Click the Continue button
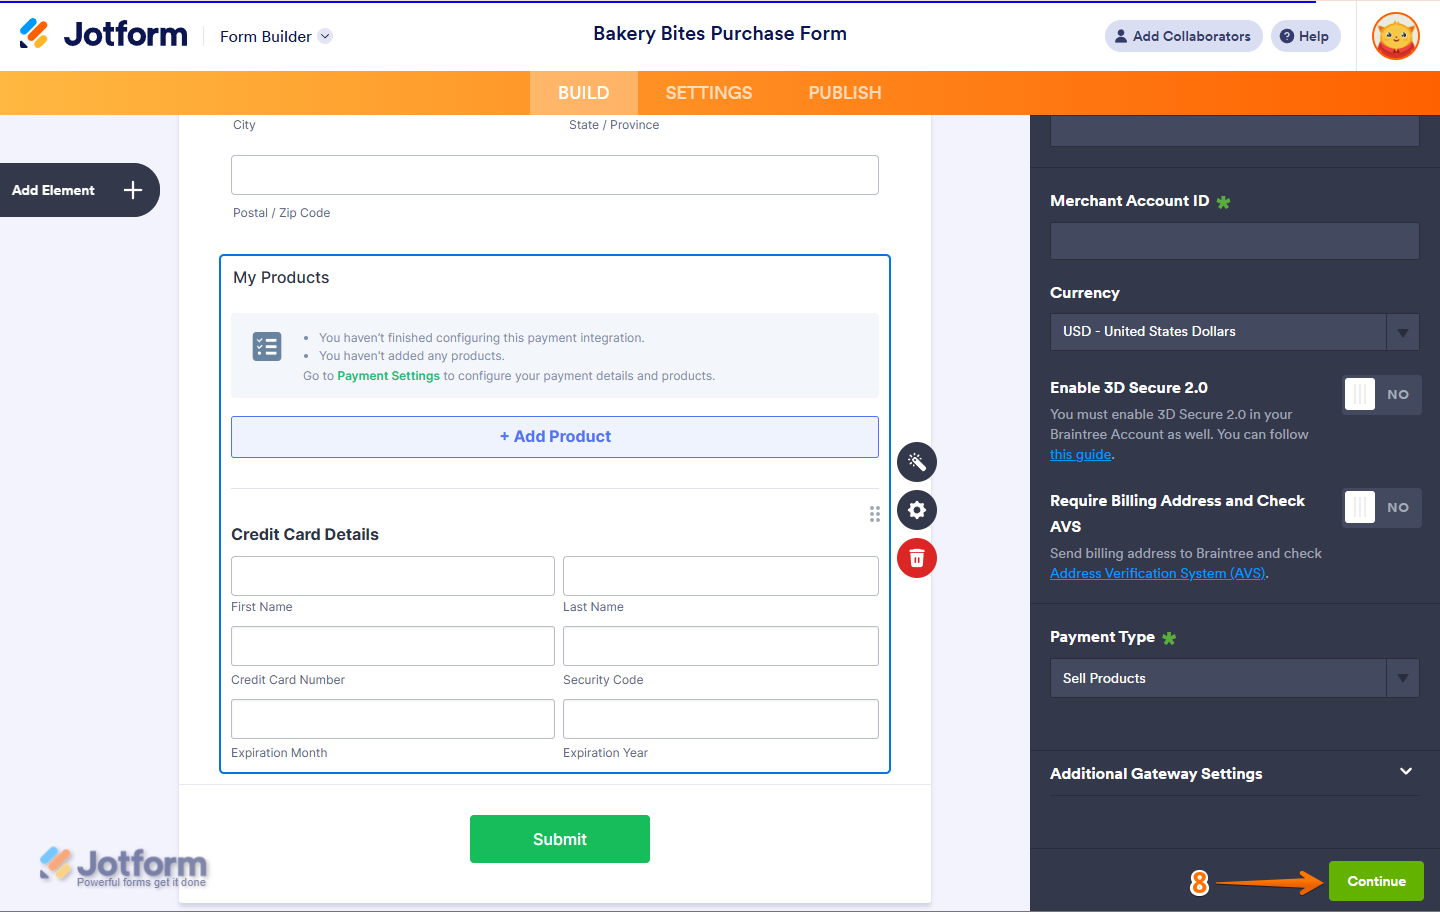This screenshot has height=912, width=1440. coord(1376,881)
